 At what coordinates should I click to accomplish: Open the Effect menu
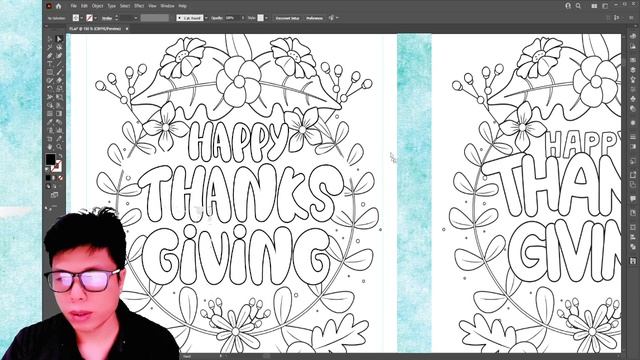(139, 6)
